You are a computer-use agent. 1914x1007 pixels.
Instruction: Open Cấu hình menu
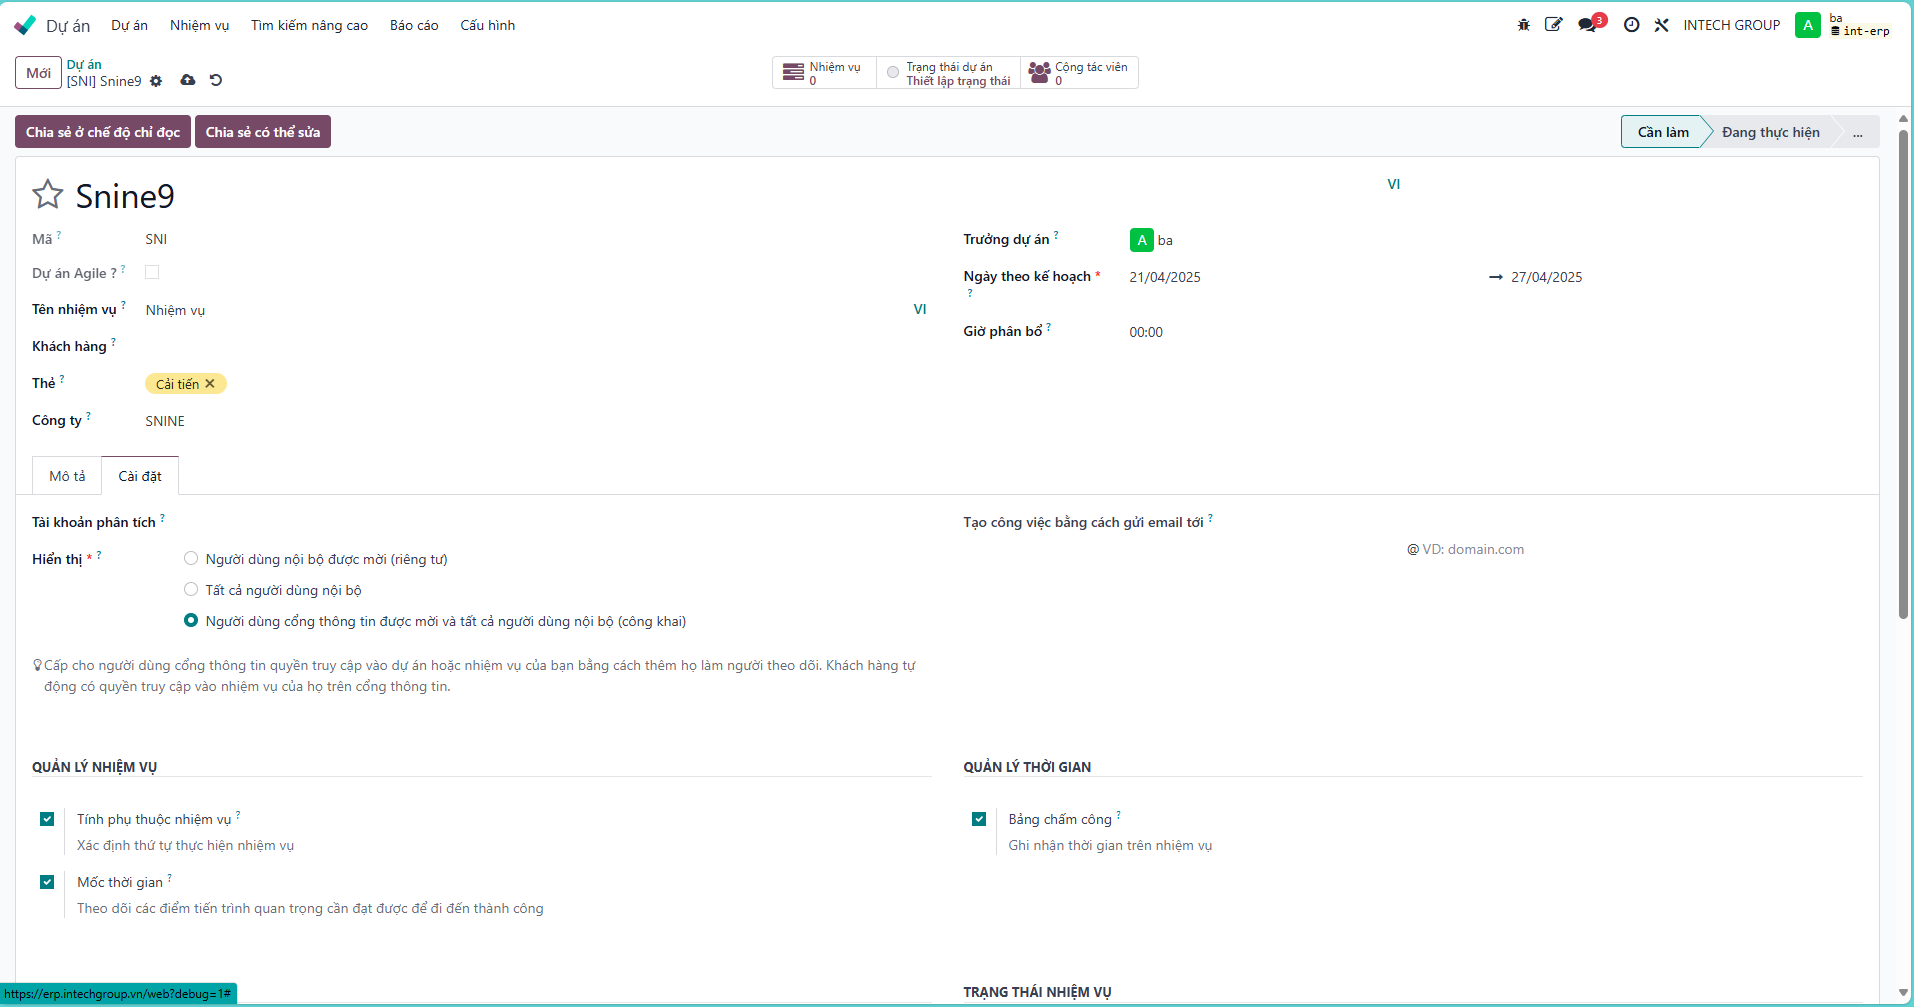coord(487,25)
